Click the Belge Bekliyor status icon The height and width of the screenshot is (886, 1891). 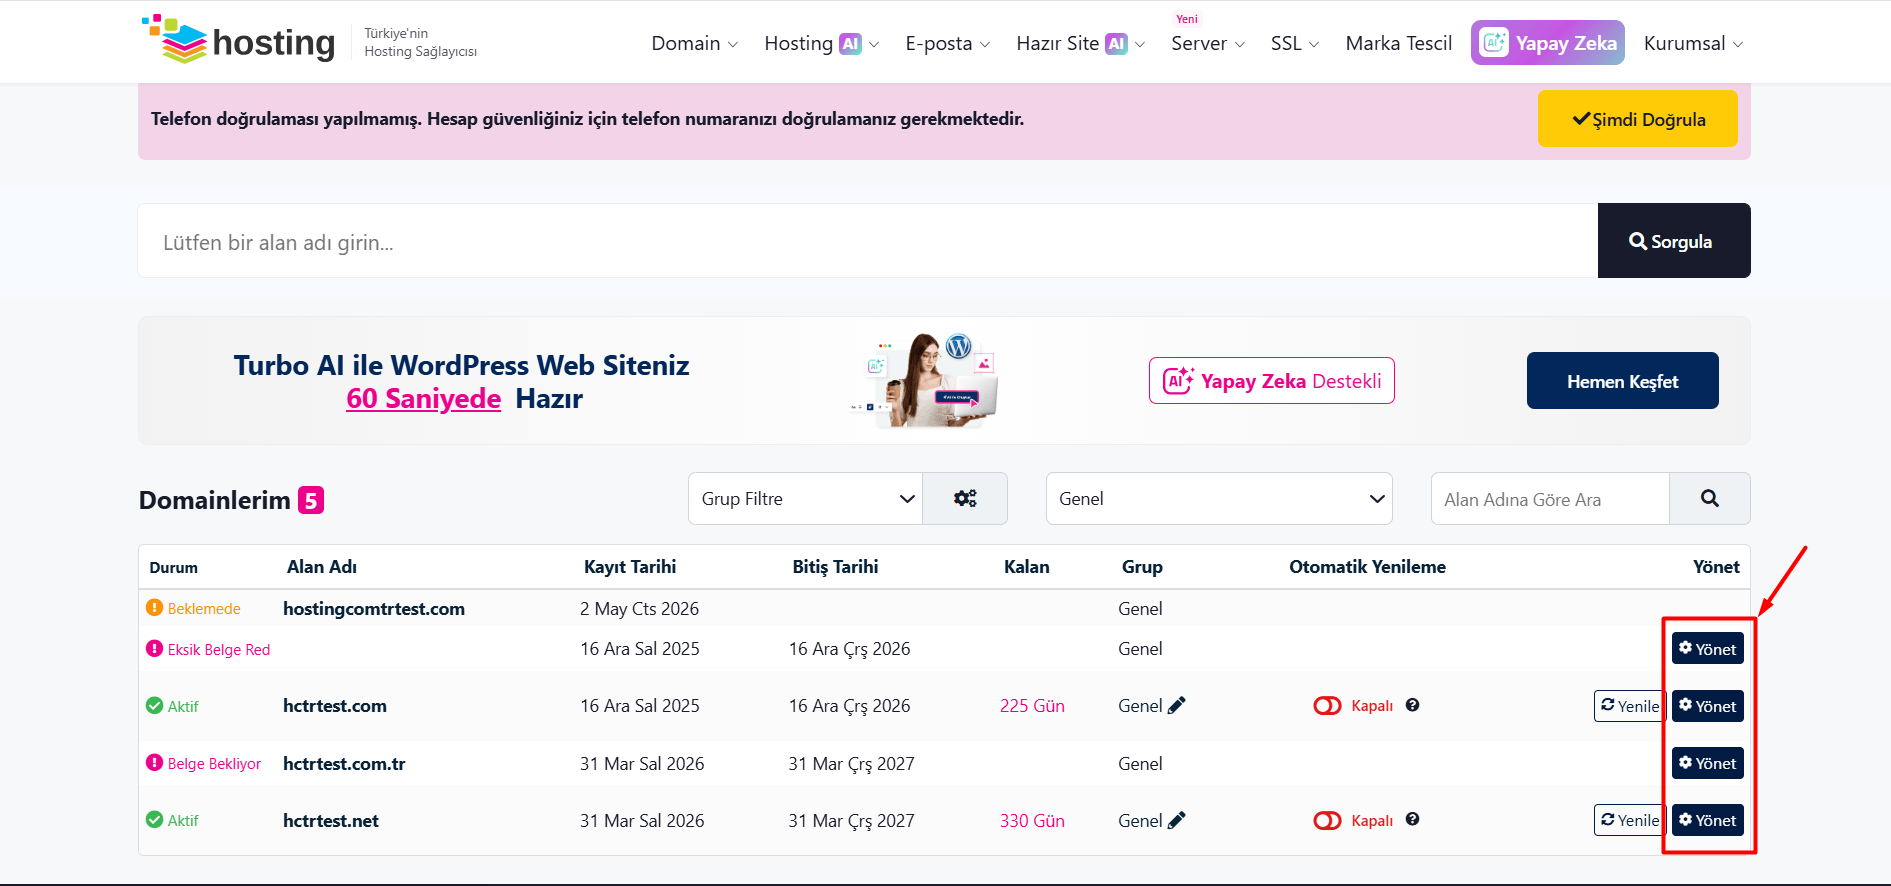(x=154, y=762)
